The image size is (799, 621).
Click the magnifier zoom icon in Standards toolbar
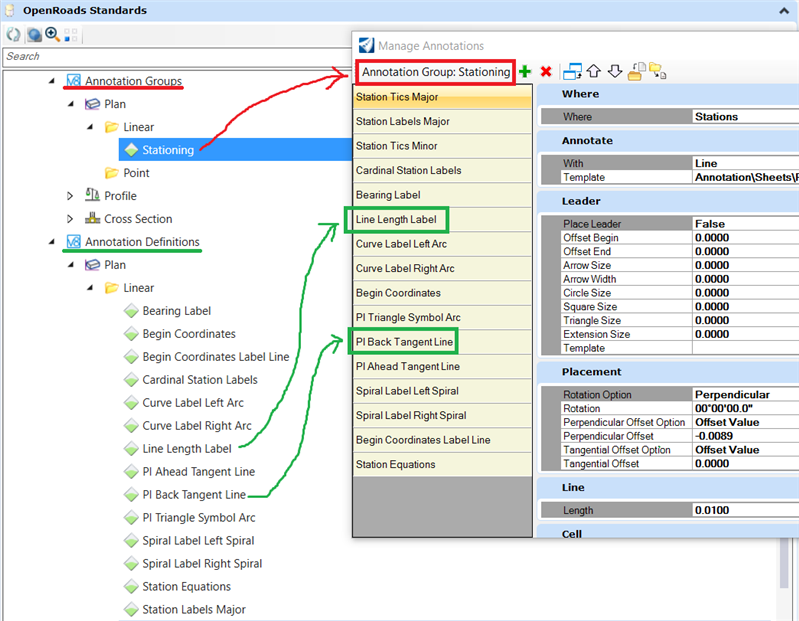pyautogui.click(x=52, y=35)
